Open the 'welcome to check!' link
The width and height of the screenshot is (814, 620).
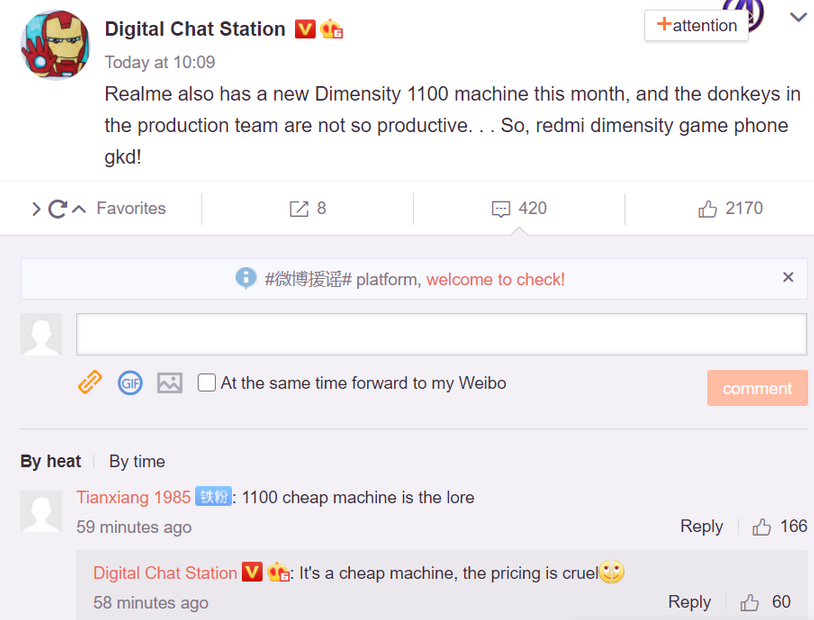495,279
